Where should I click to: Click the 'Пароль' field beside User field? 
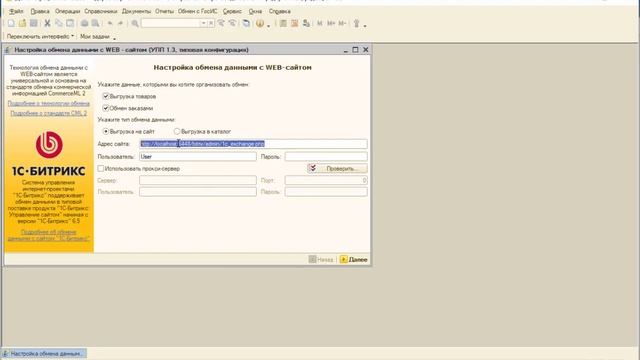[326, 156]
